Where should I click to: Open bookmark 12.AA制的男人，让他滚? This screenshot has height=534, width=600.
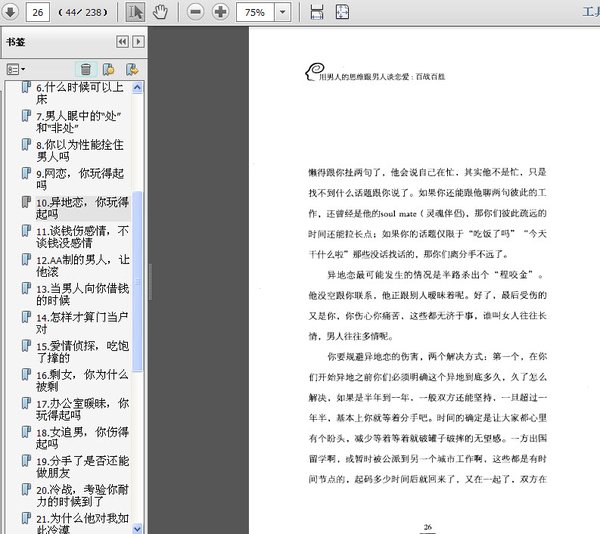(x=82, y=265)
